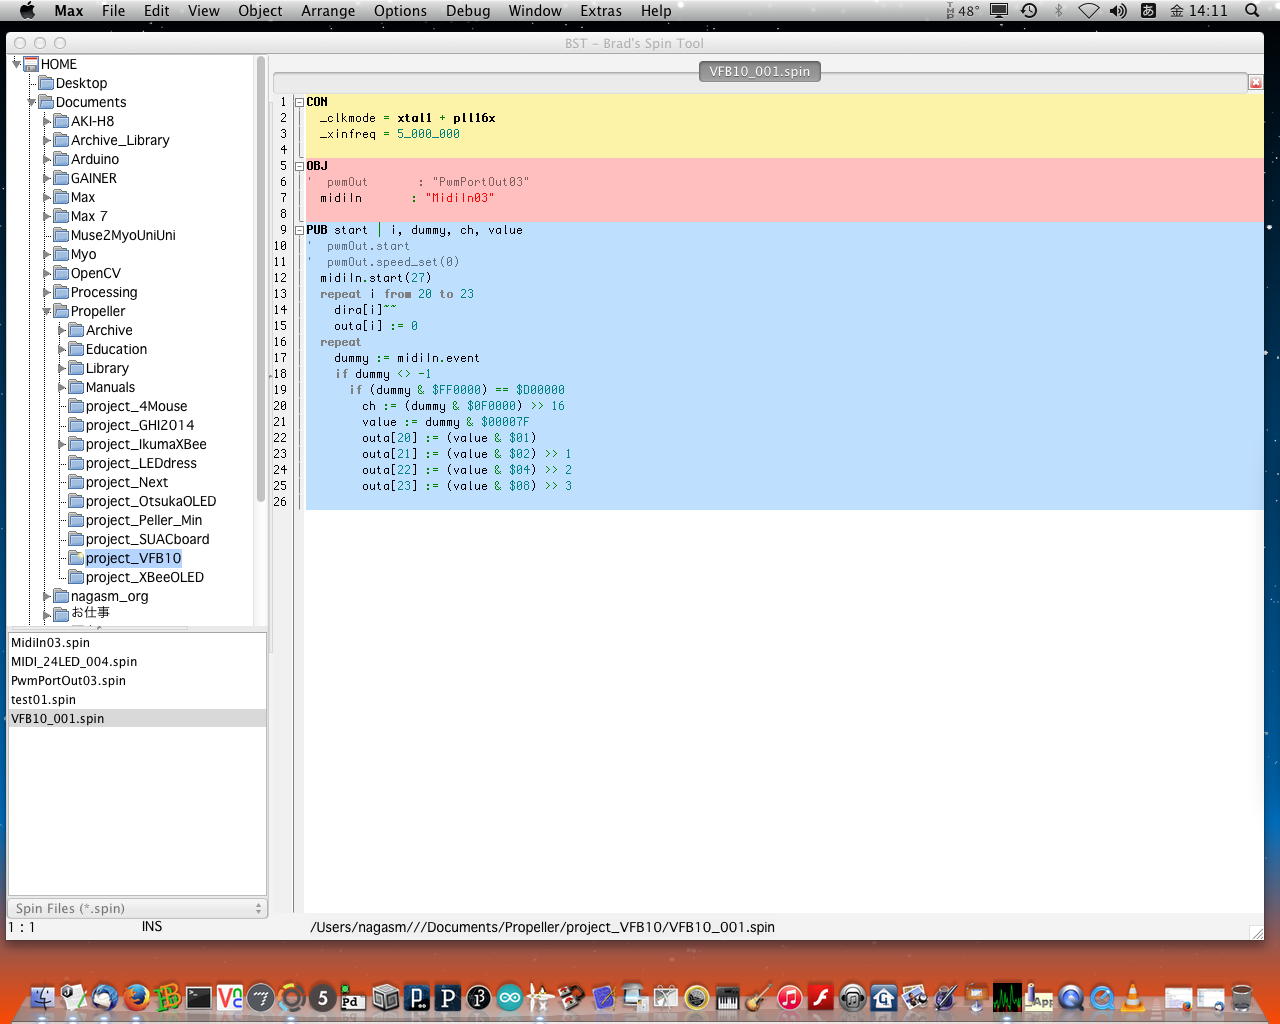1280x1024 pixels.
Task: Click the red close-tab icon in editor
Action: click(1255, 82)
